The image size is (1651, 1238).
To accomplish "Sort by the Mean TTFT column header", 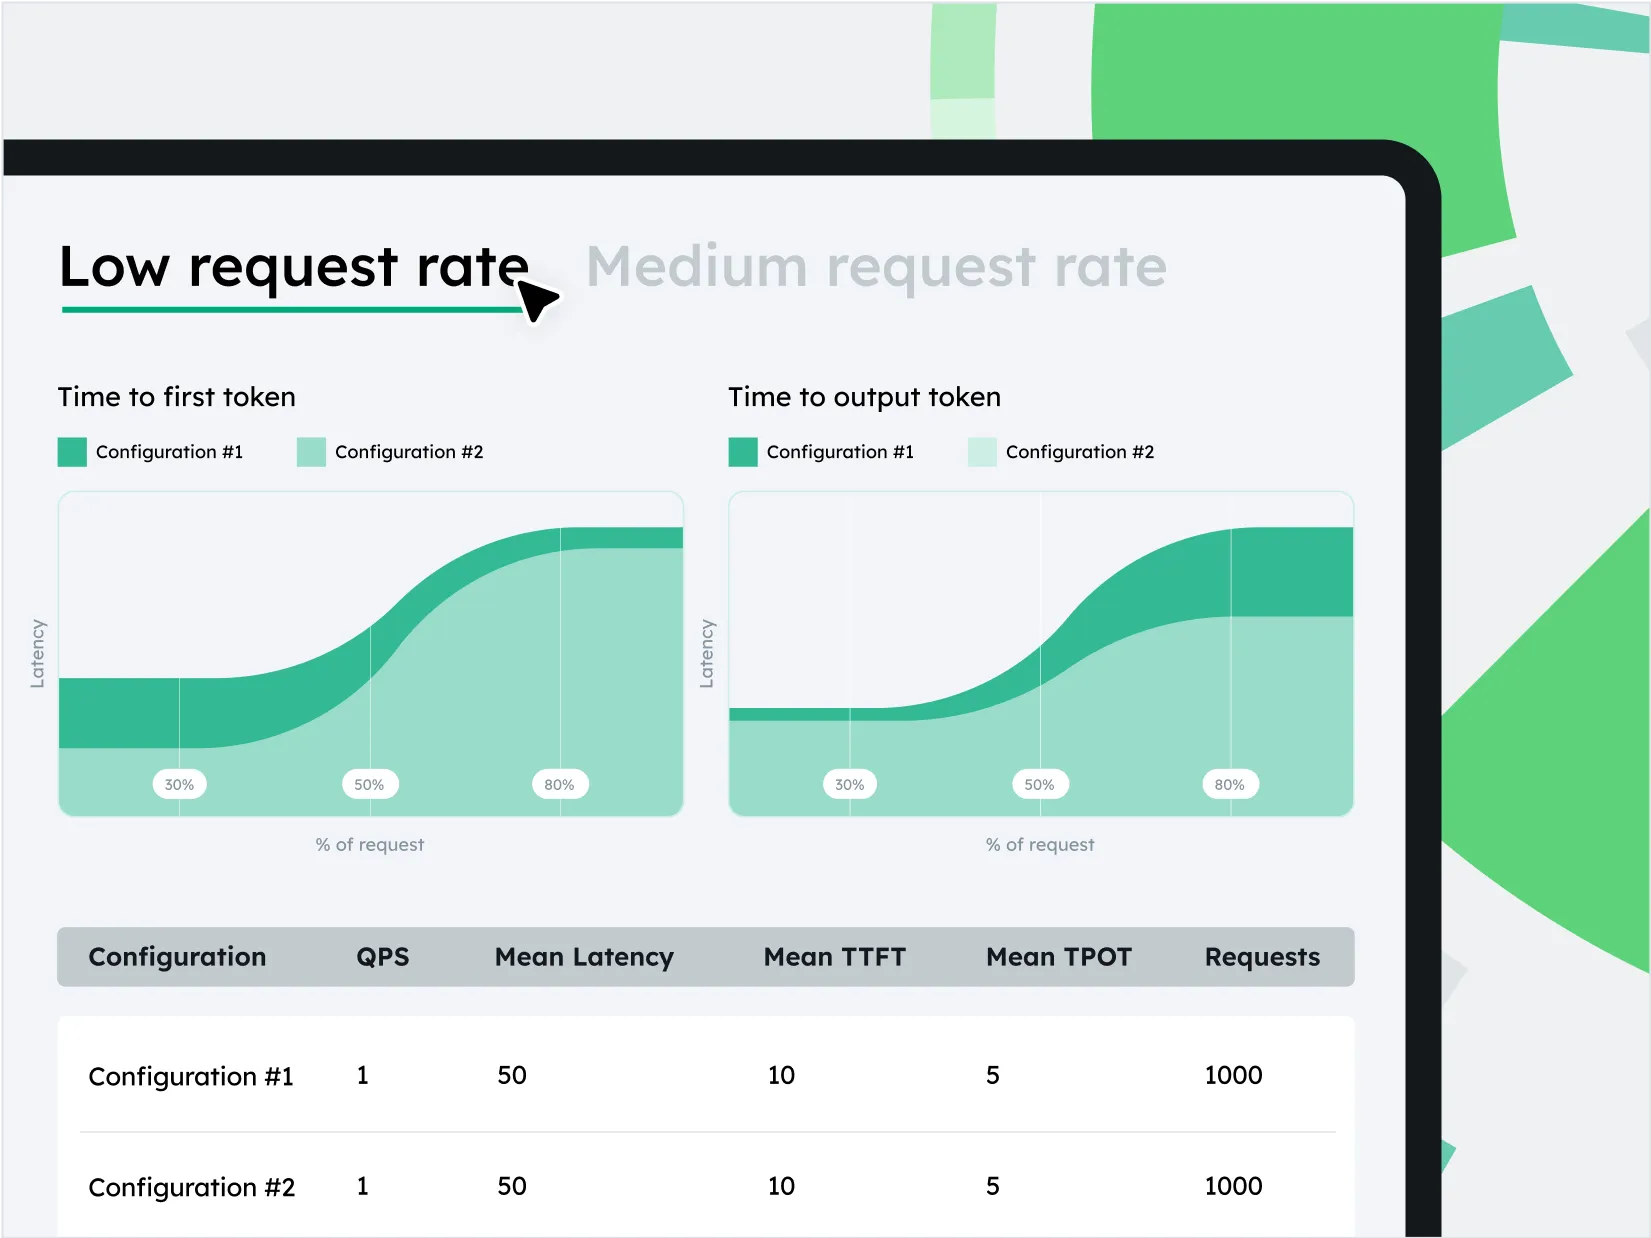I will click(x=835, y=957).
